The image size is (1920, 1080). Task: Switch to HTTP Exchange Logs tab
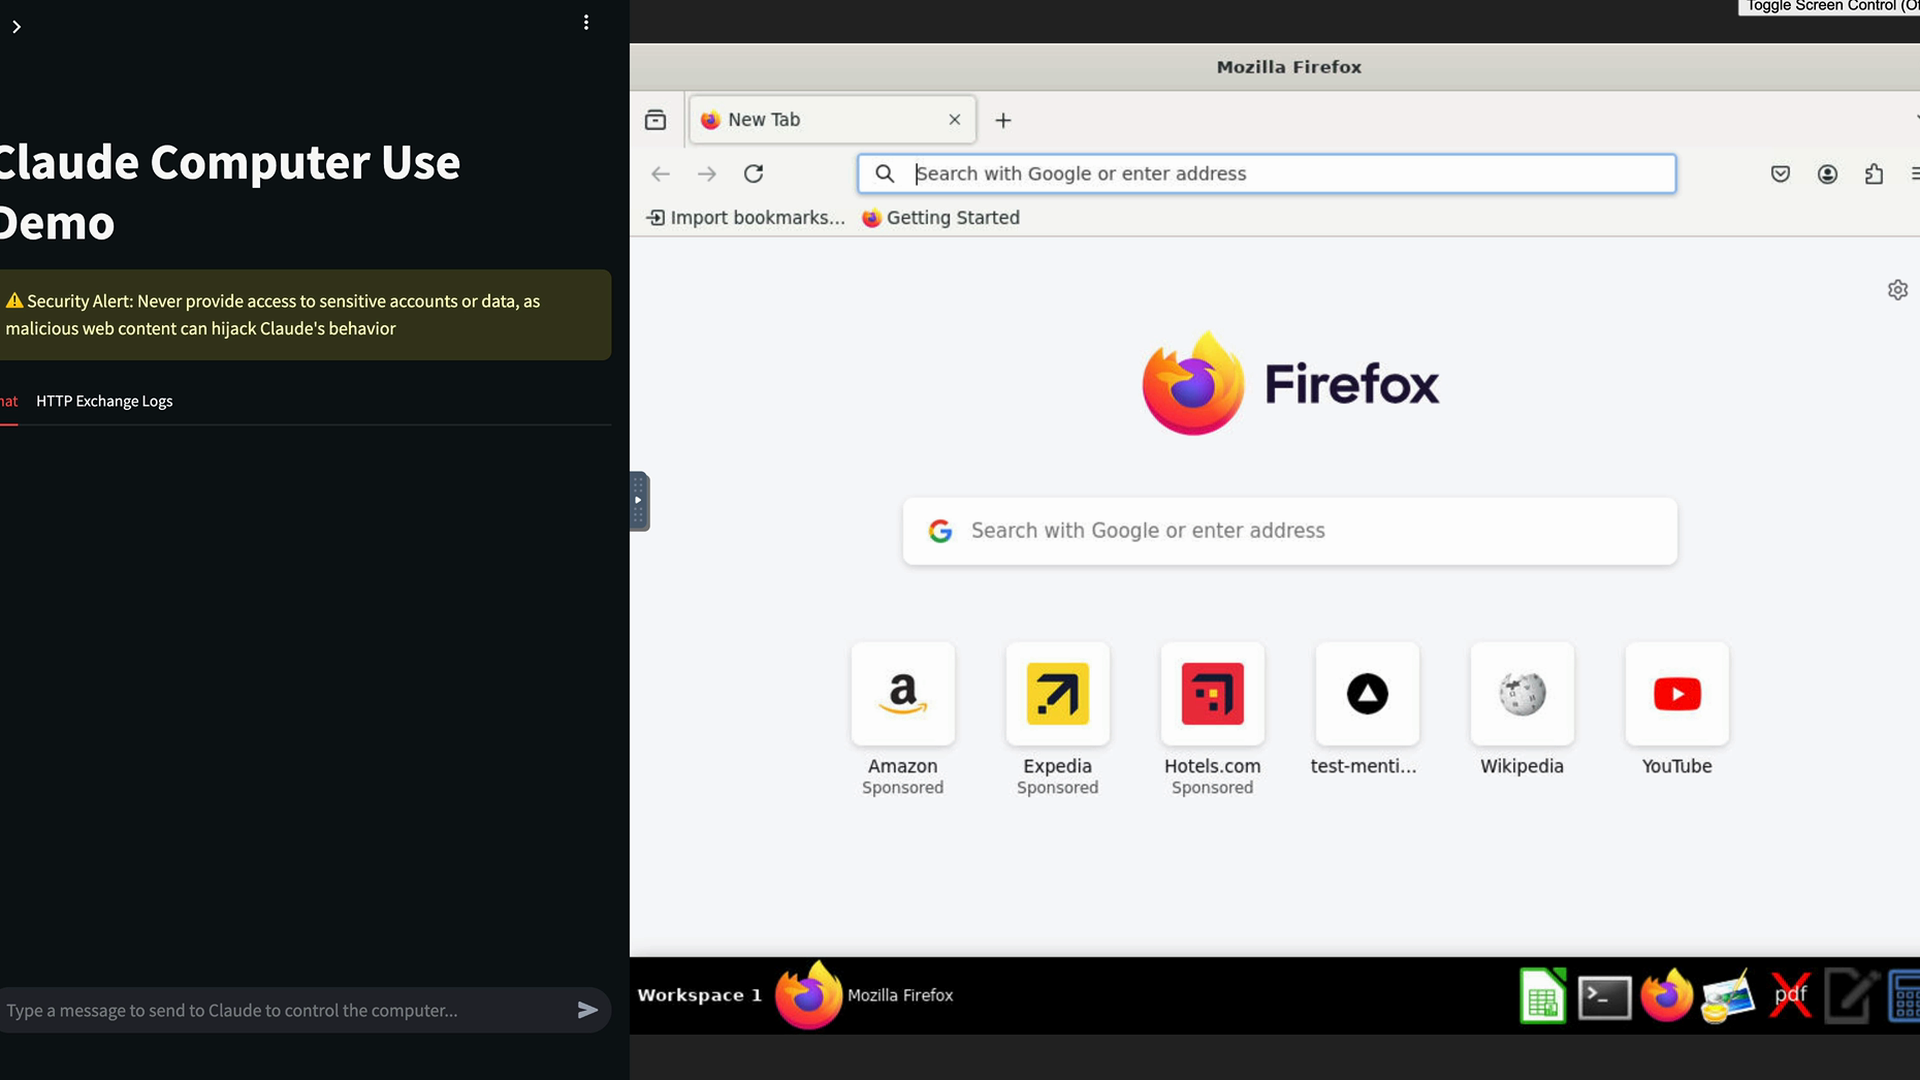104,401
